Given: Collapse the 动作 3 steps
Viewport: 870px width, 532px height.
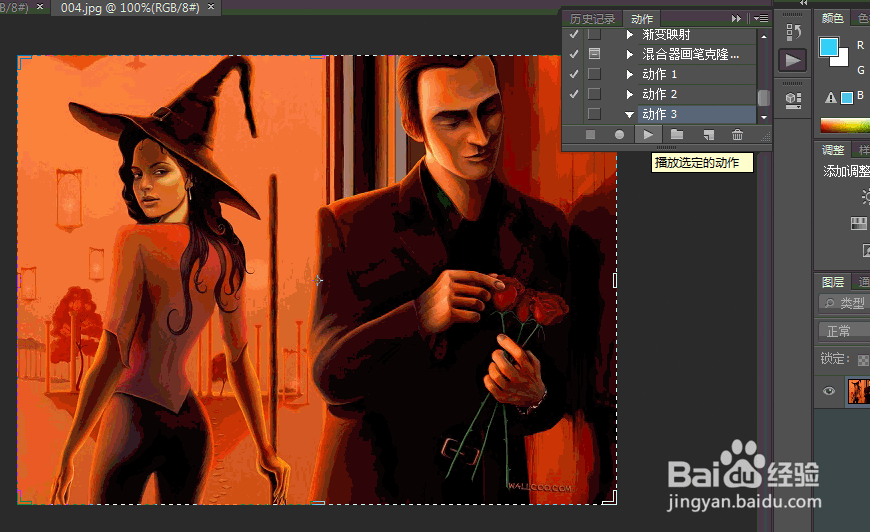Looking at the screenshot, I should pos(629,115).
